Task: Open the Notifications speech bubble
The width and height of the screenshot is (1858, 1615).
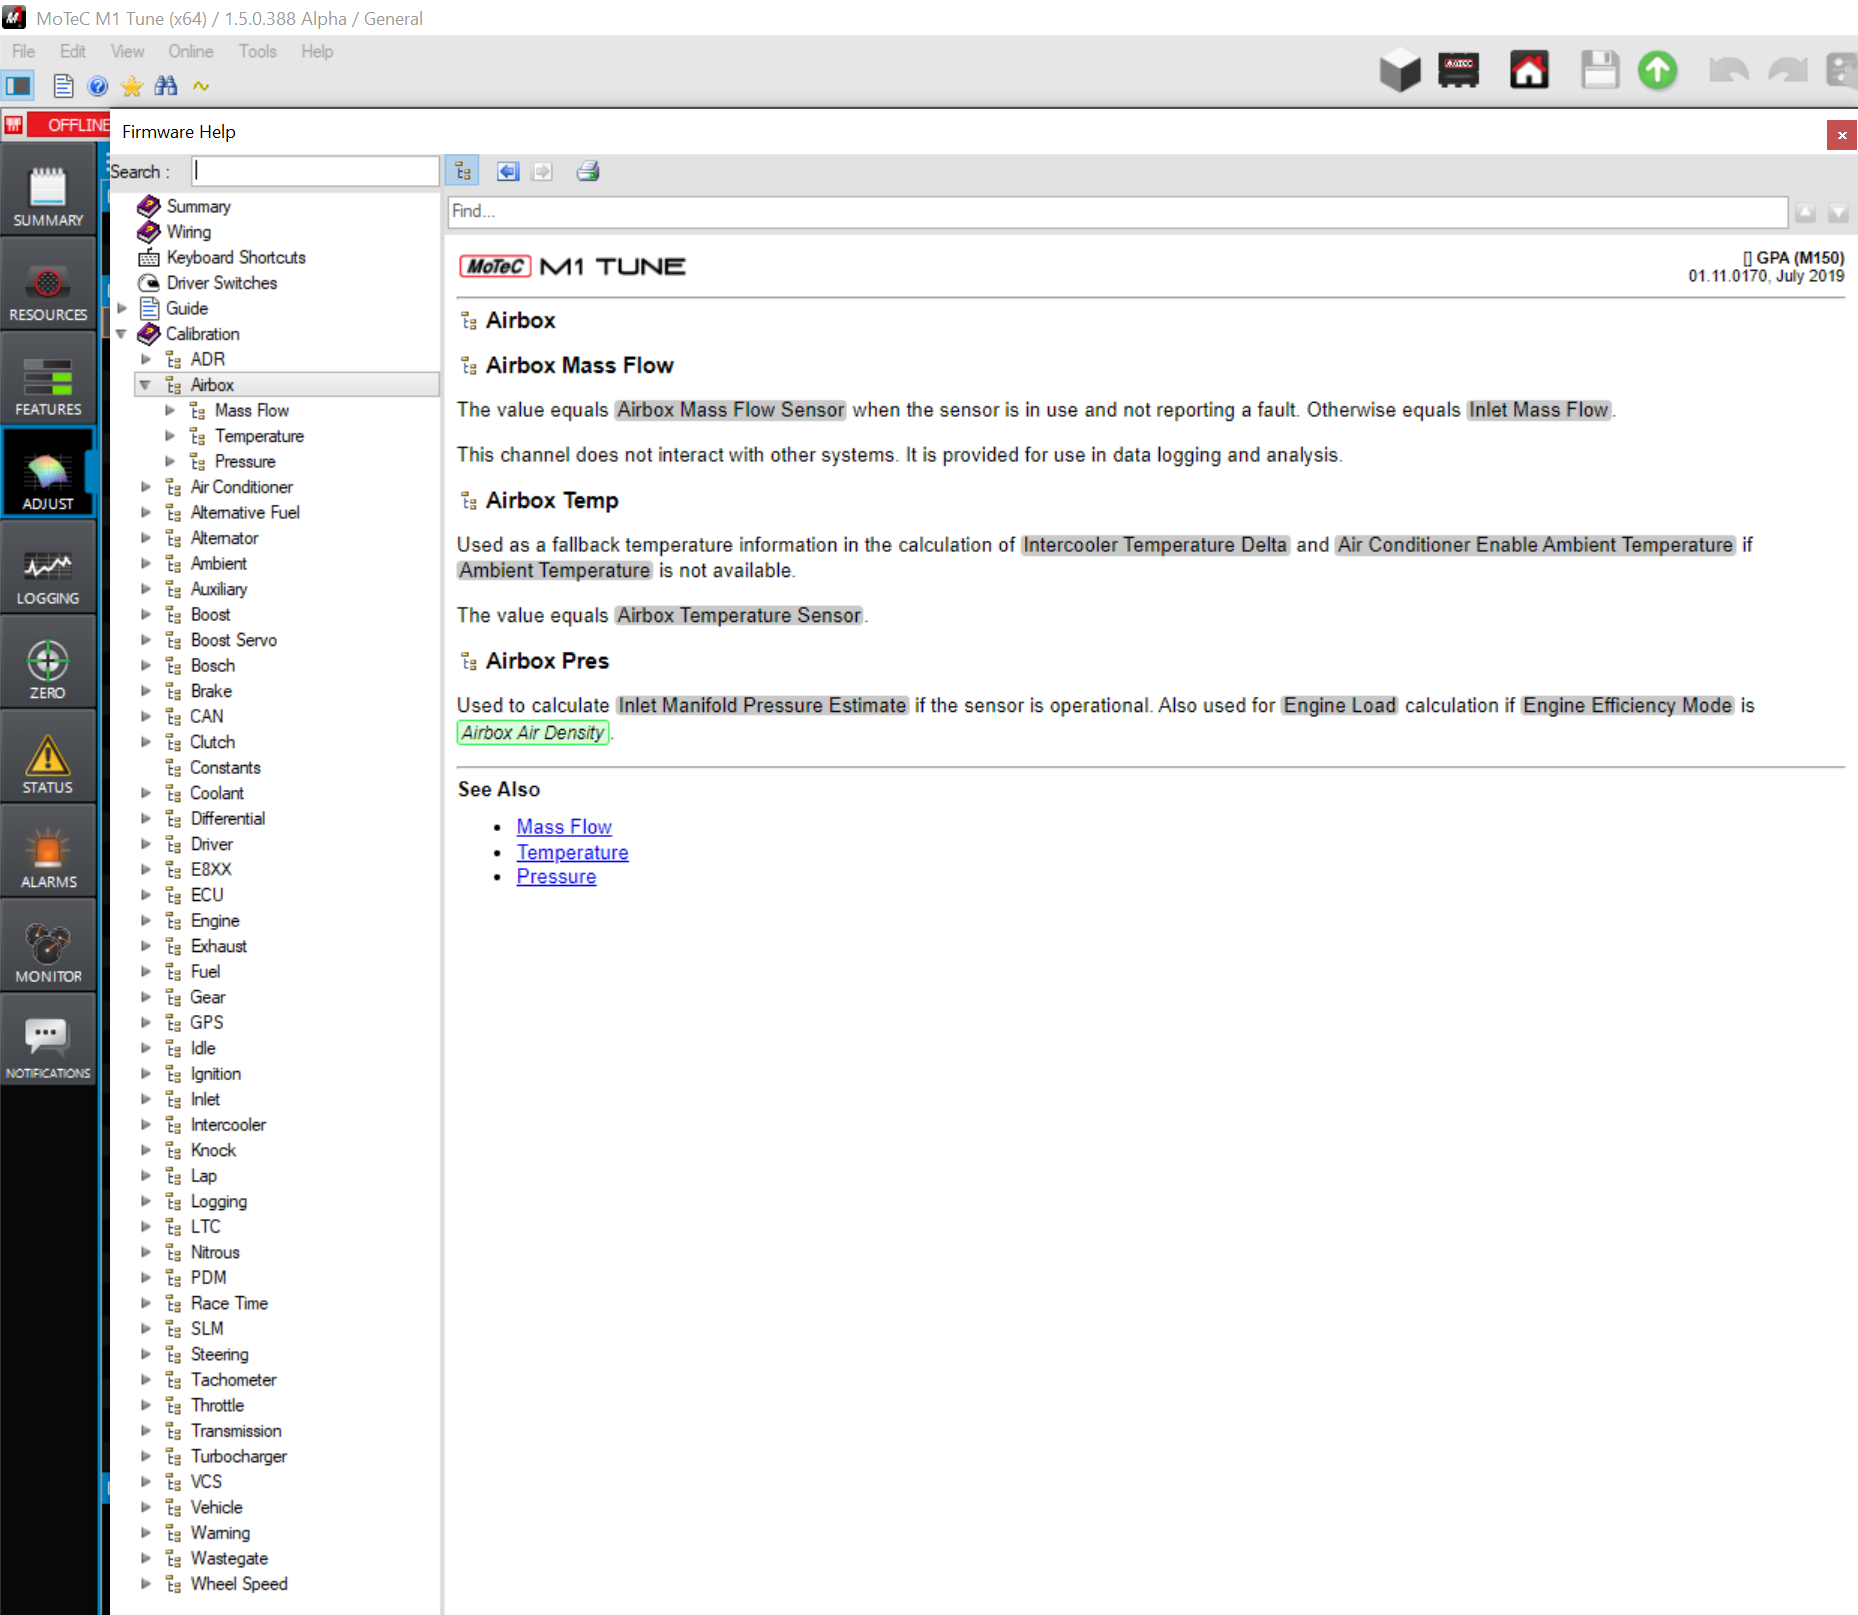Action: tap(48, 1047)
